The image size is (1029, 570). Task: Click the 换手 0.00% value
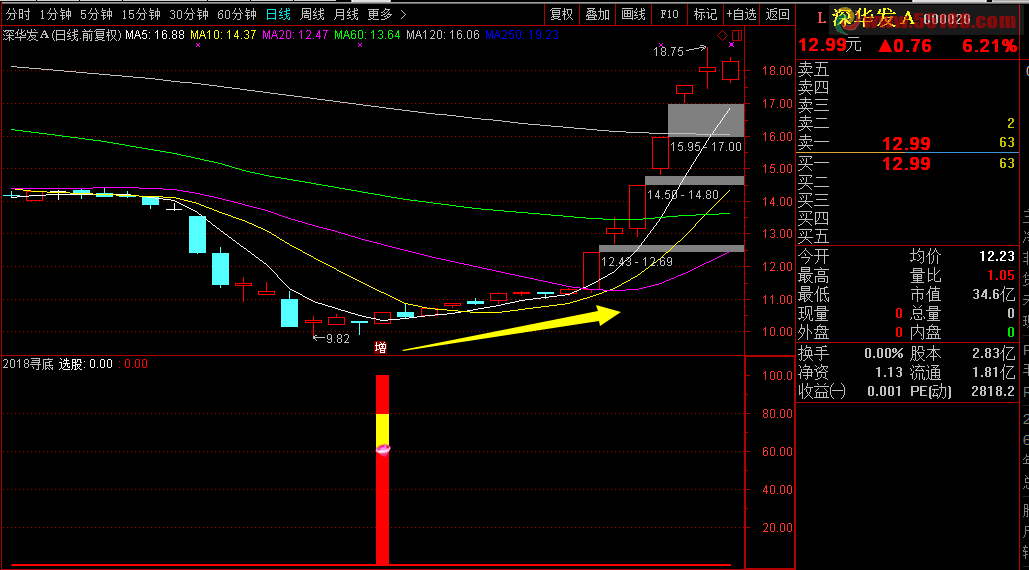883,354
